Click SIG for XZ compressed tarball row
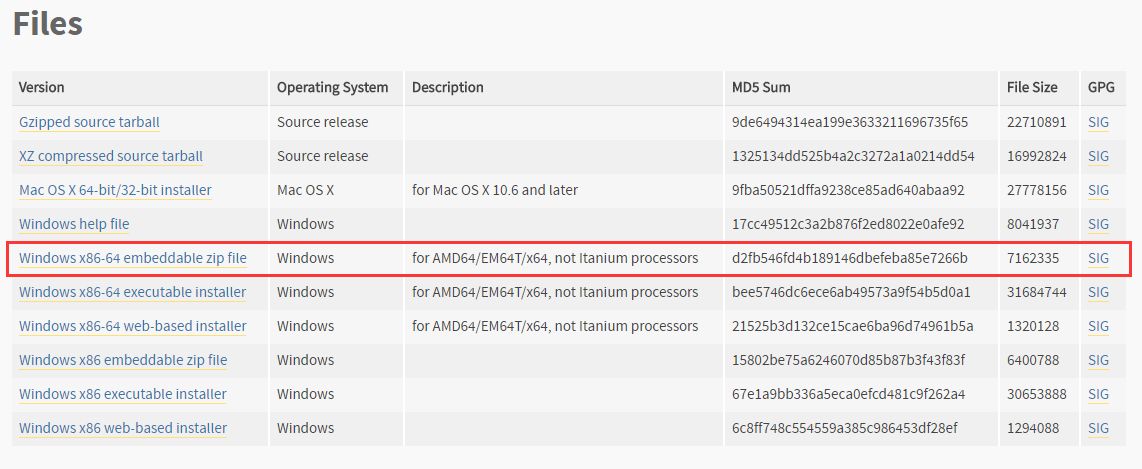Screen dimensions: 1142x469 pyautogui.click(x=1098, y=156)
